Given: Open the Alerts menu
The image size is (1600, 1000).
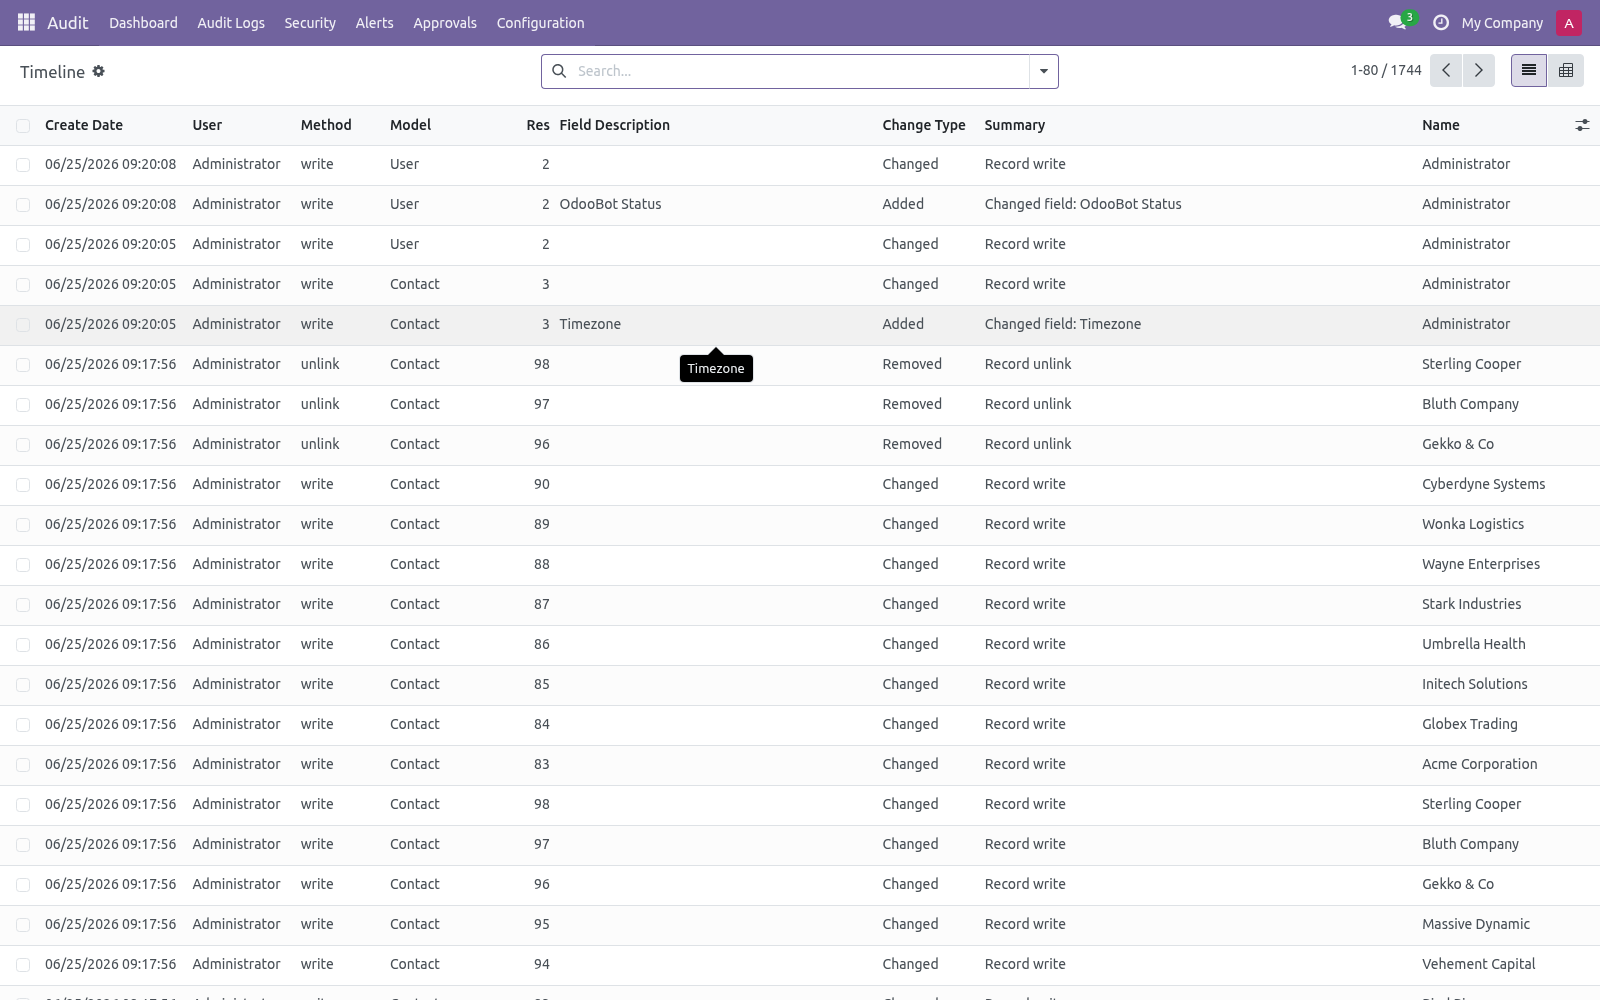Looking at the screenshot, I should pyautogui.click(x=374, y=22).
